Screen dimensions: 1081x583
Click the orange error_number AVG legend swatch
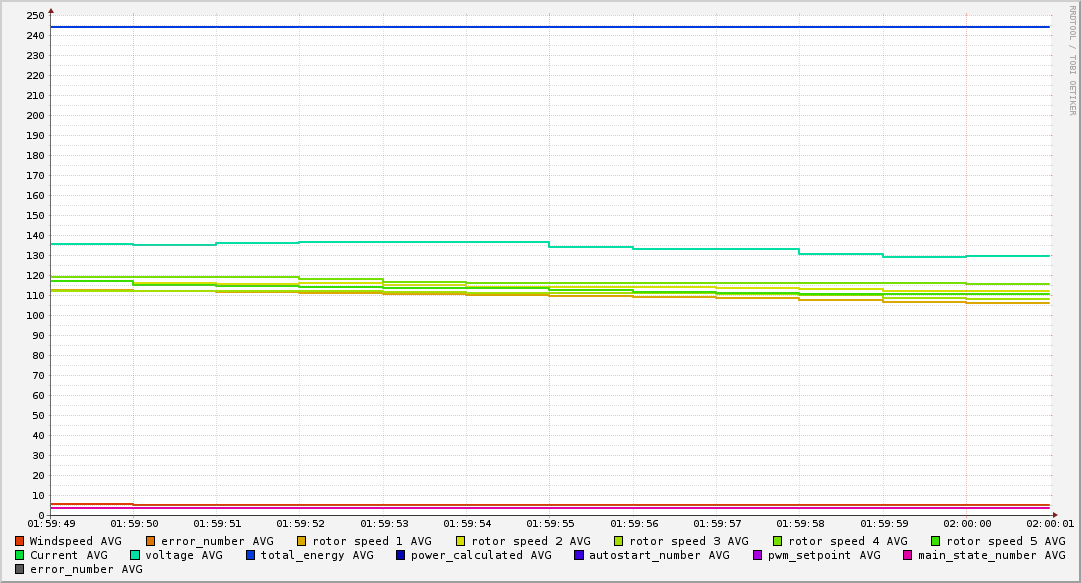pos(151,541)
